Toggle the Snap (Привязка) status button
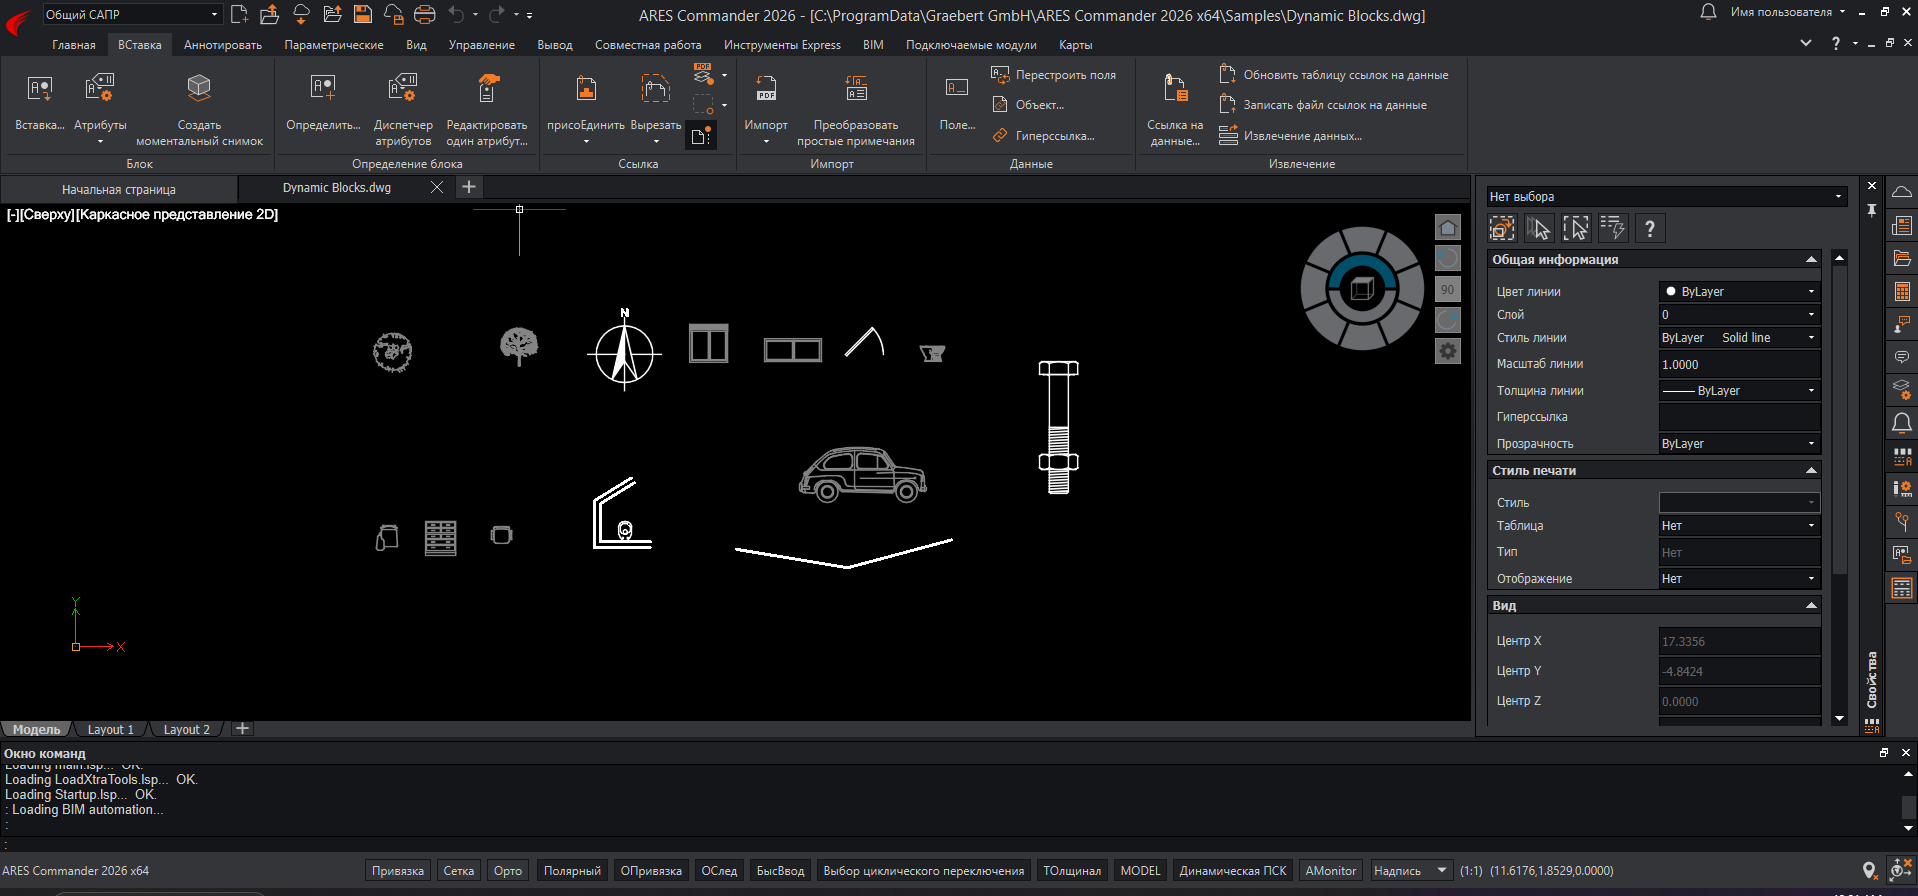The image size is (1918, 896). pos(397,871)
